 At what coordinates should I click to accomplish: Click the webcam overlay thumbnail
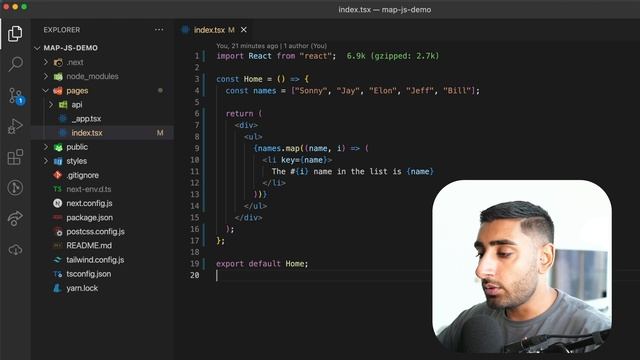click(x=522, y=266)
